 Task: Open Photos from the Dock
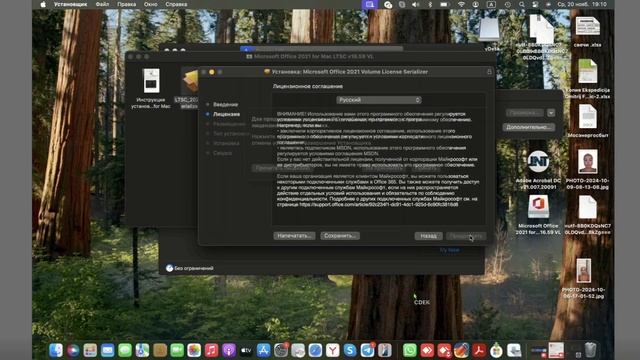pos(194,350)
